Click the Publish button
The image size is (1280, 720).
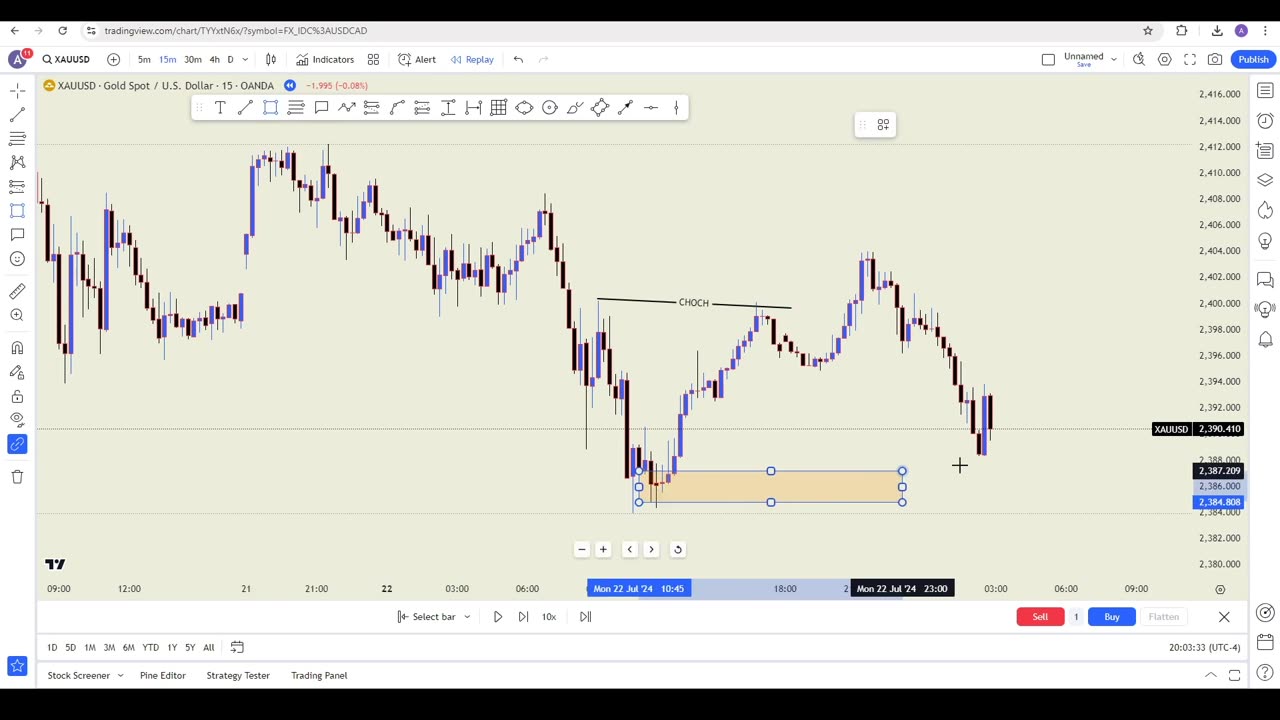[1253, 59]
